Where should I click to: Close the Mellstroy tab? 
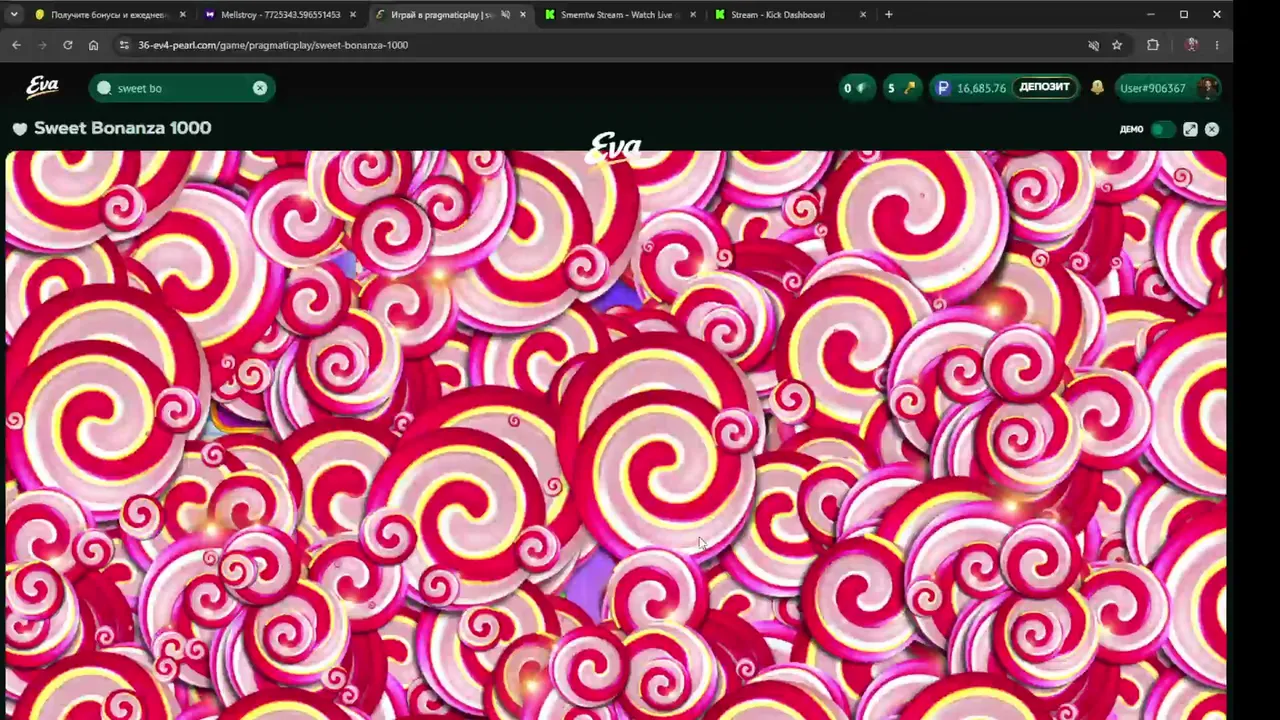coord(352,15)
